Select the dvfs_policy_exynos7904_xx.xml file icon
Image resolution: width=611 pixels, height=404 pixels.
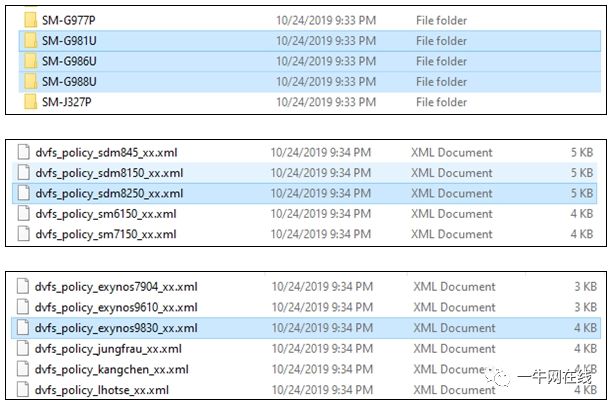click(x=23, y=286)
